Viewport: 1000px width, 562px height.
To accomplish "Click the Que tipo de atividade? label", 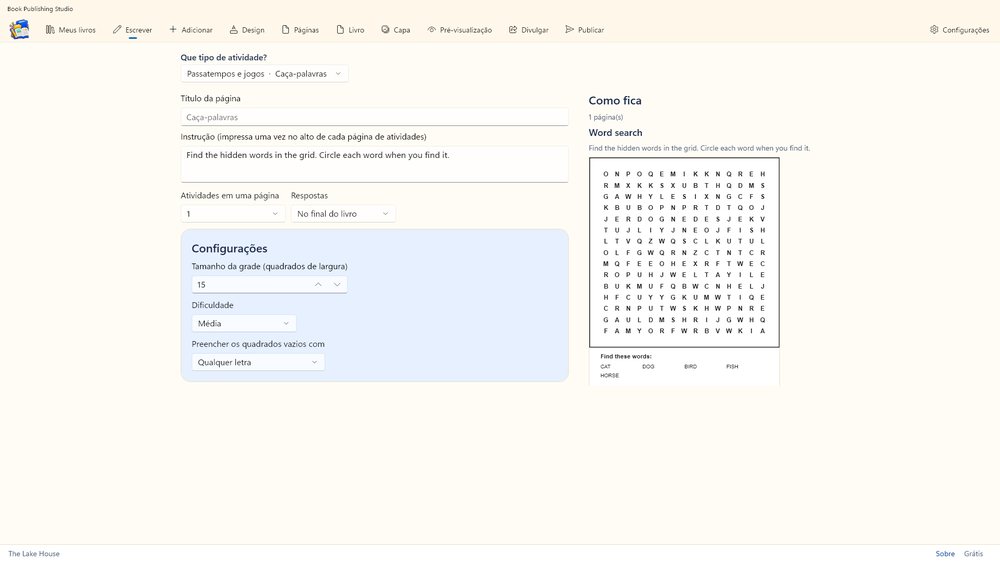I will tap(223, 57).
